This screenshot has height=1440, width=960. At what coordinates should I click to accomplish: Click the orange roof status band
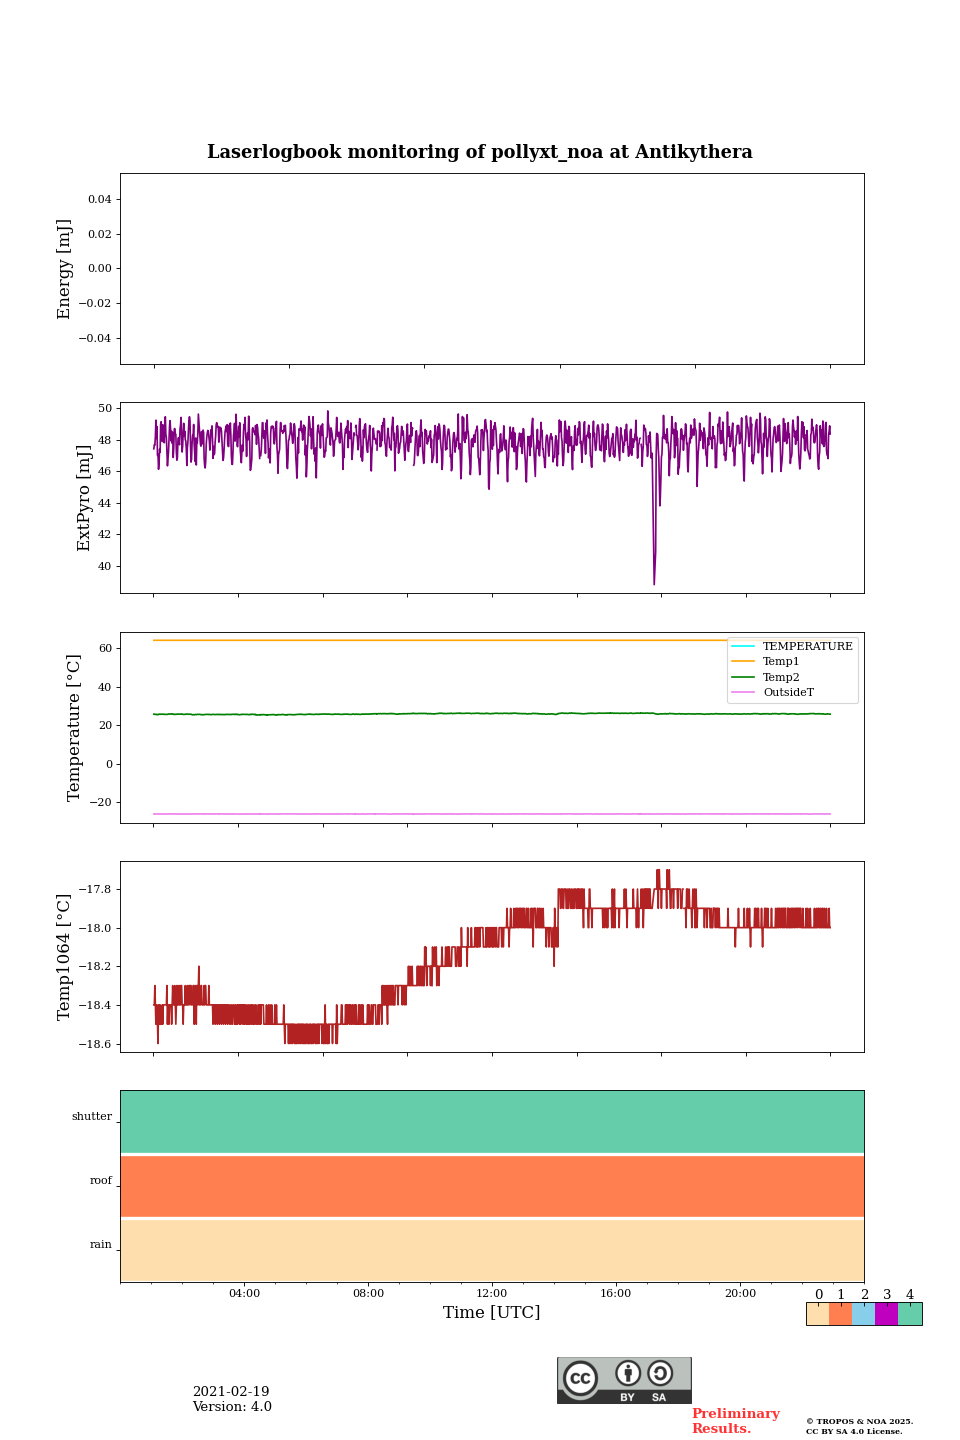492,1186
